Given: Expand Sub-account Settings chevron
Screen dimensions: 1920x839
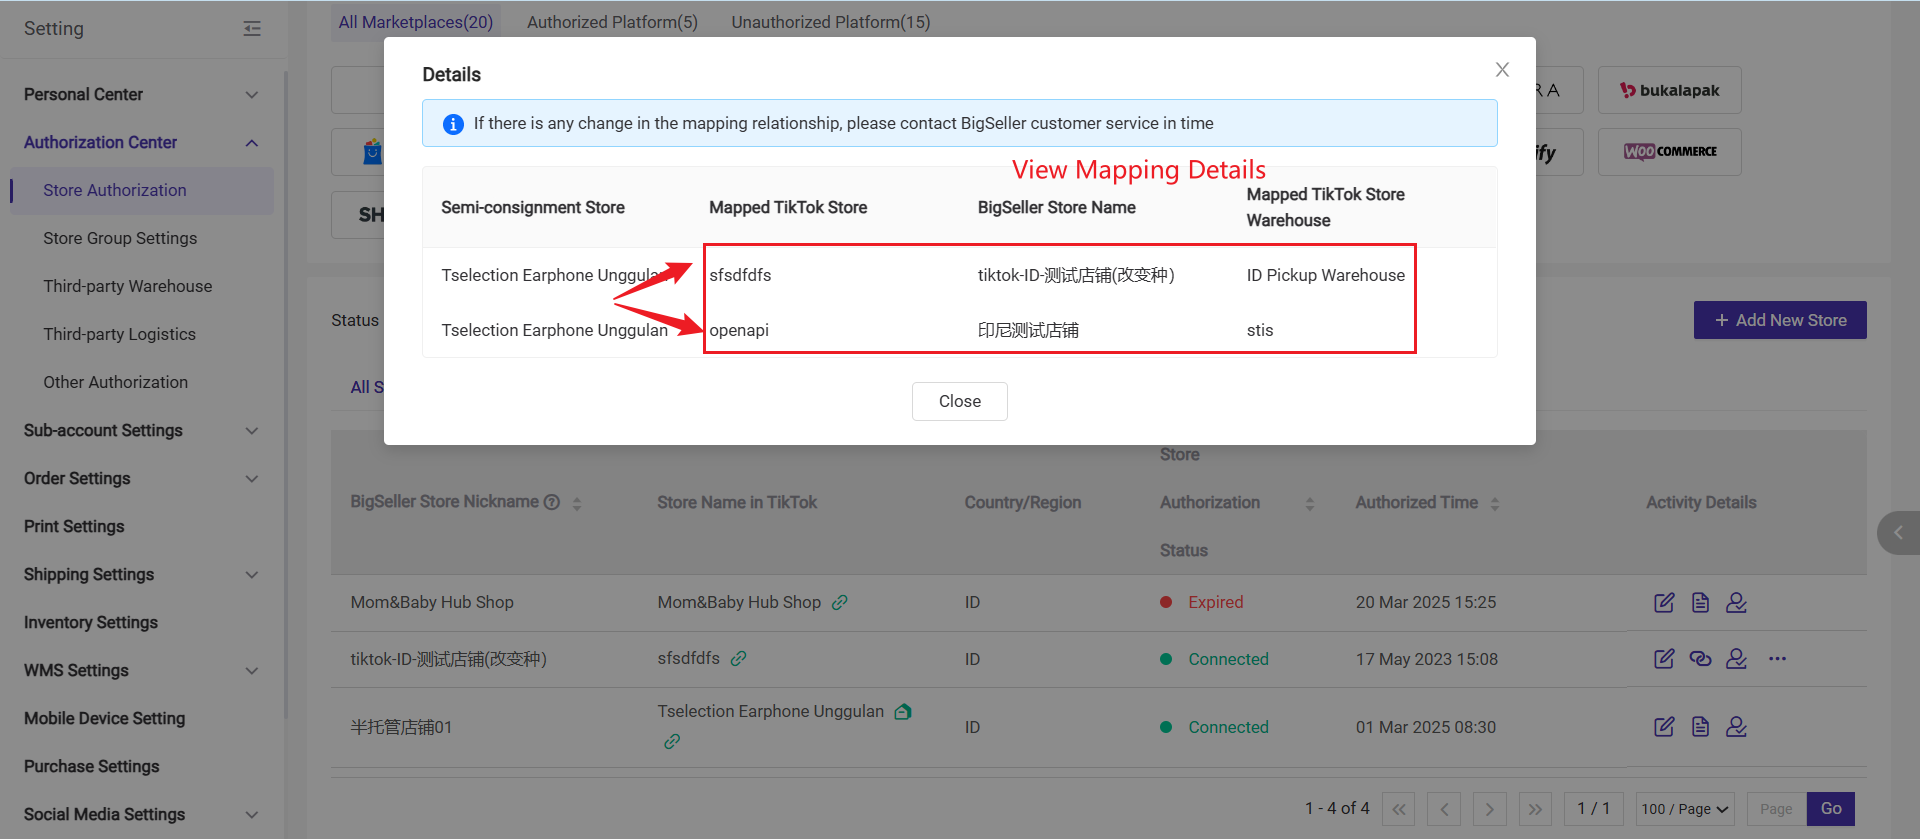Looking at the screenshot, I should point(252,430).
